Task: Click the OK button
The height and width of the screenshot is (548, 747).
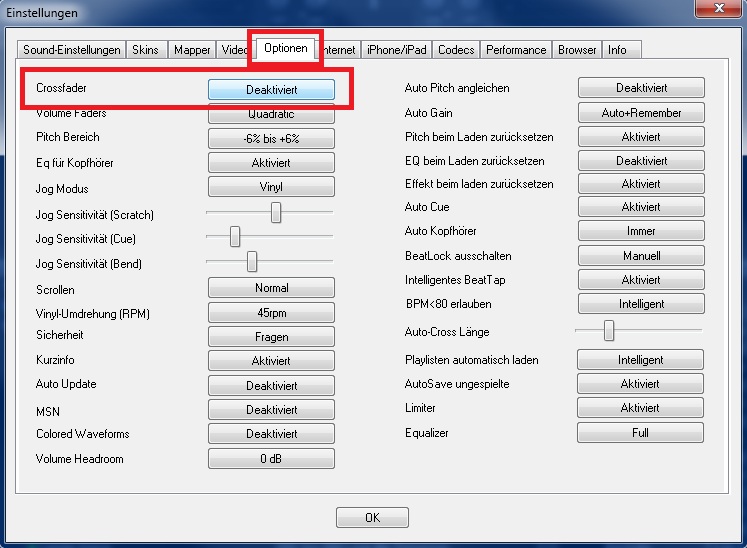Action: point(372,518)
